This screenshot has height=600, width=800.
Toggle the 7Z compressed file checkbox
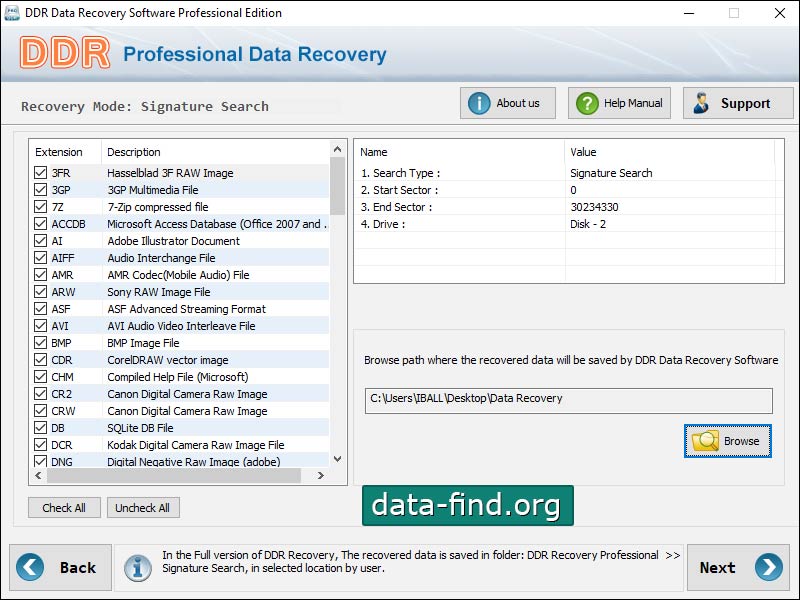tap(41, 207)
